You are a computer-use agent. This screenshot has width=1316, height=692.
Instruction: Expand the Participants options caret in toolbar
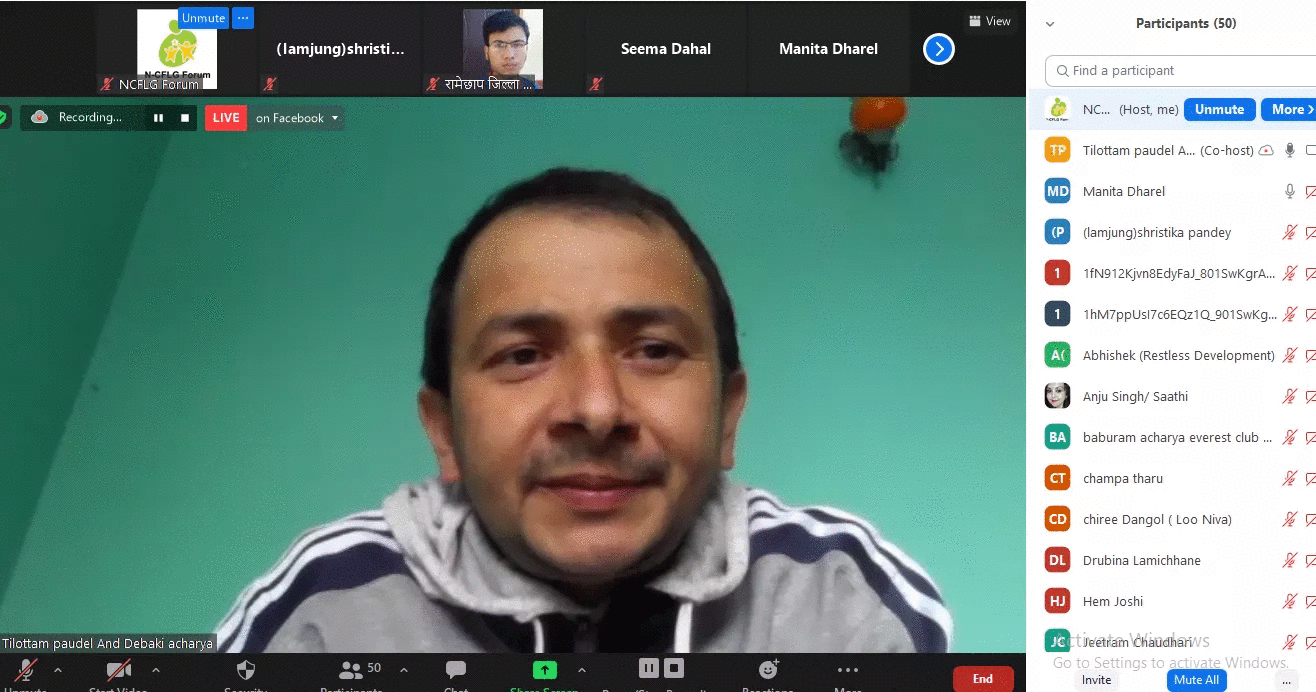pos(404,670)
